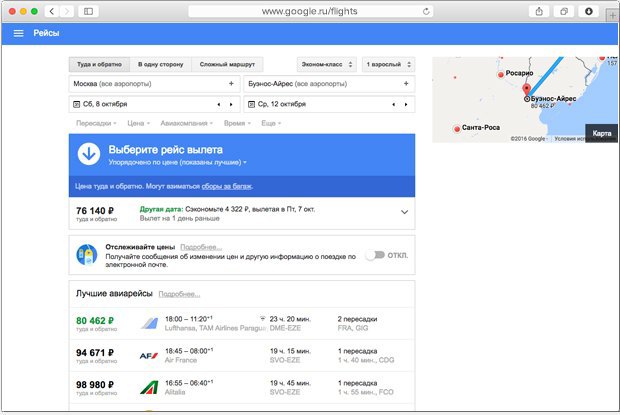
Task: Open Safari downloads button
Action: click(x=589, y=11)
